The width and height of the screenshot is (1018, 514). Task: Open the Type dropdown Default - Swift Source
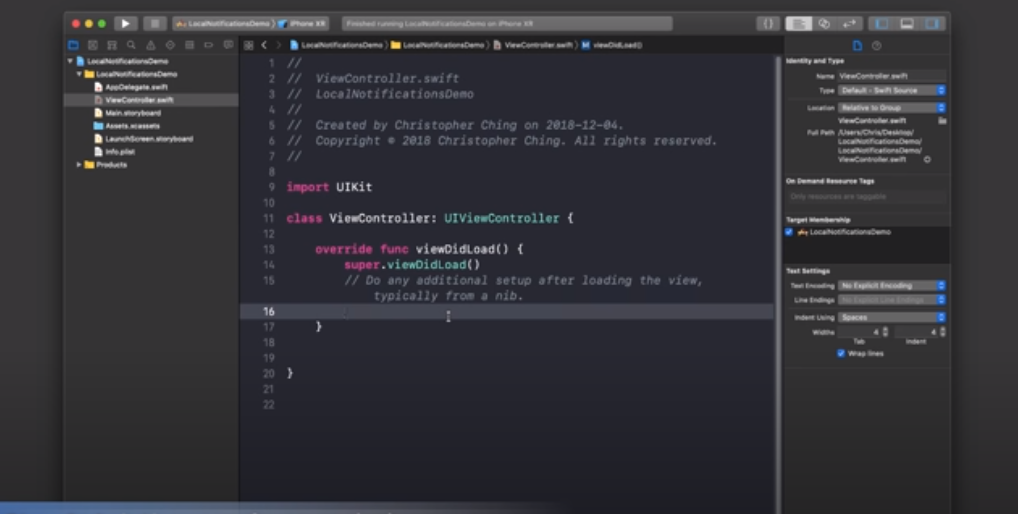pos(891,90)
